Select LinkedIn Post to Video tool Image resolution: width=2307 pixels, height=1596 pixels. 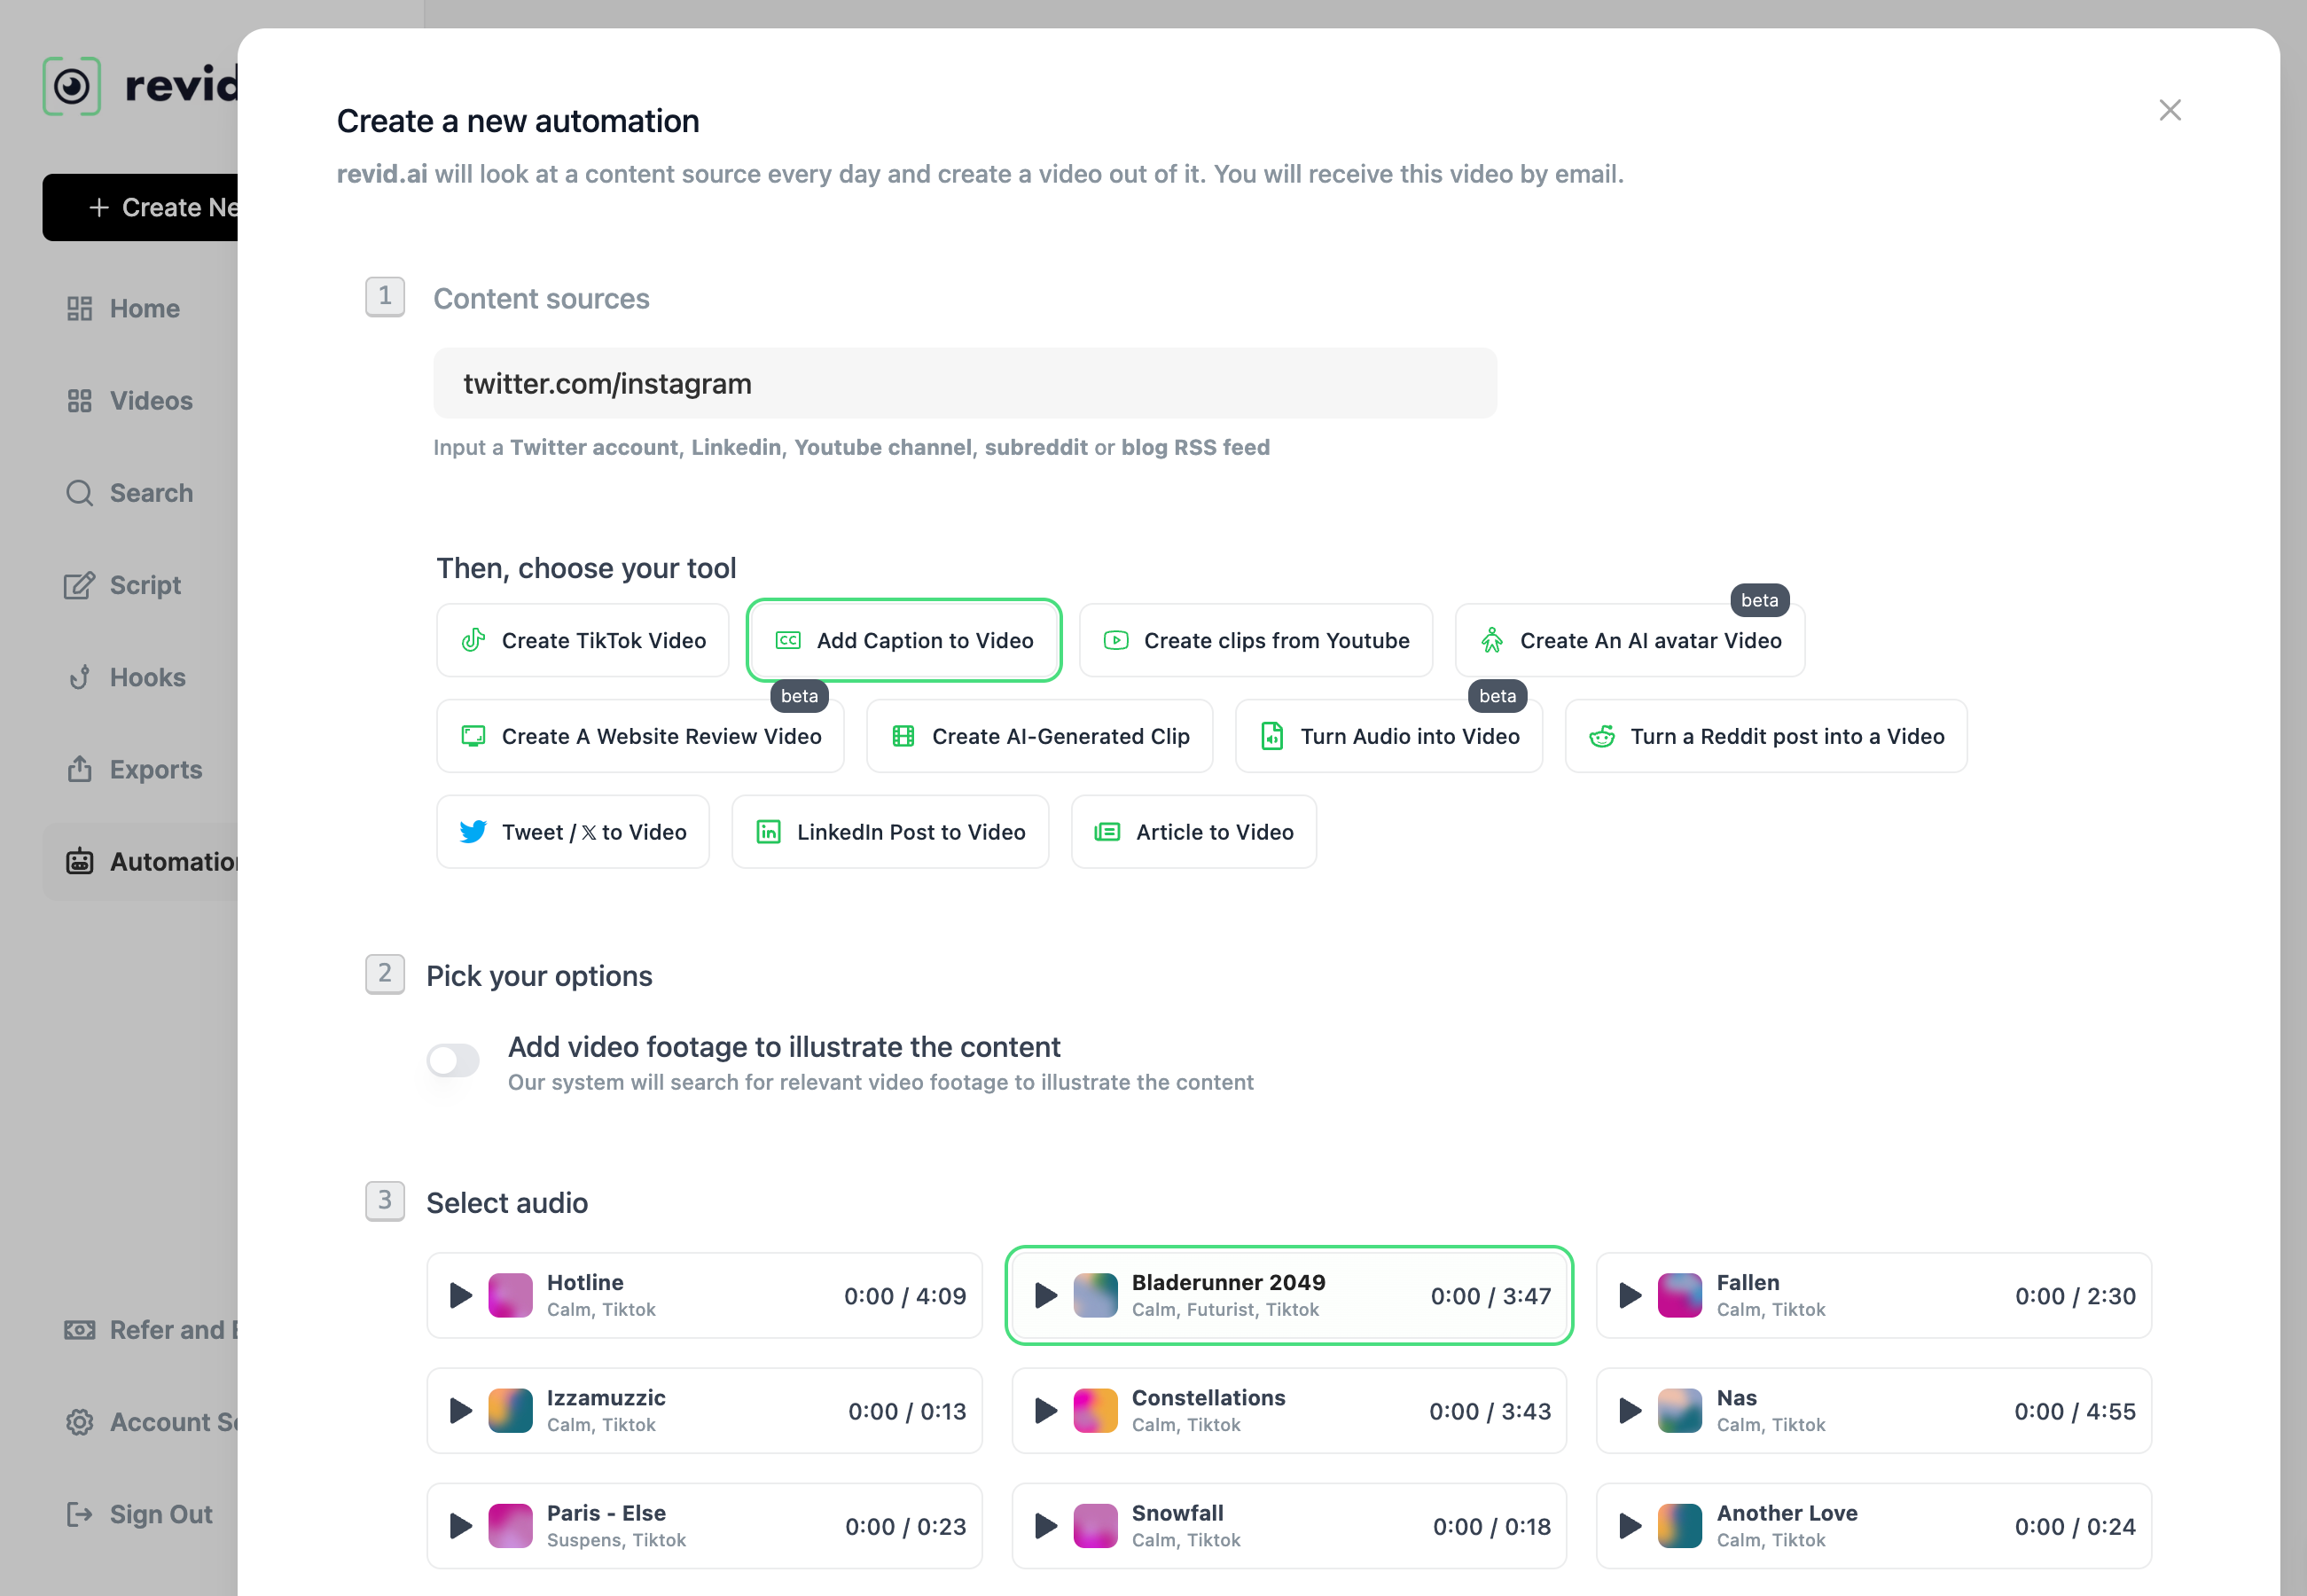[890, 832]
